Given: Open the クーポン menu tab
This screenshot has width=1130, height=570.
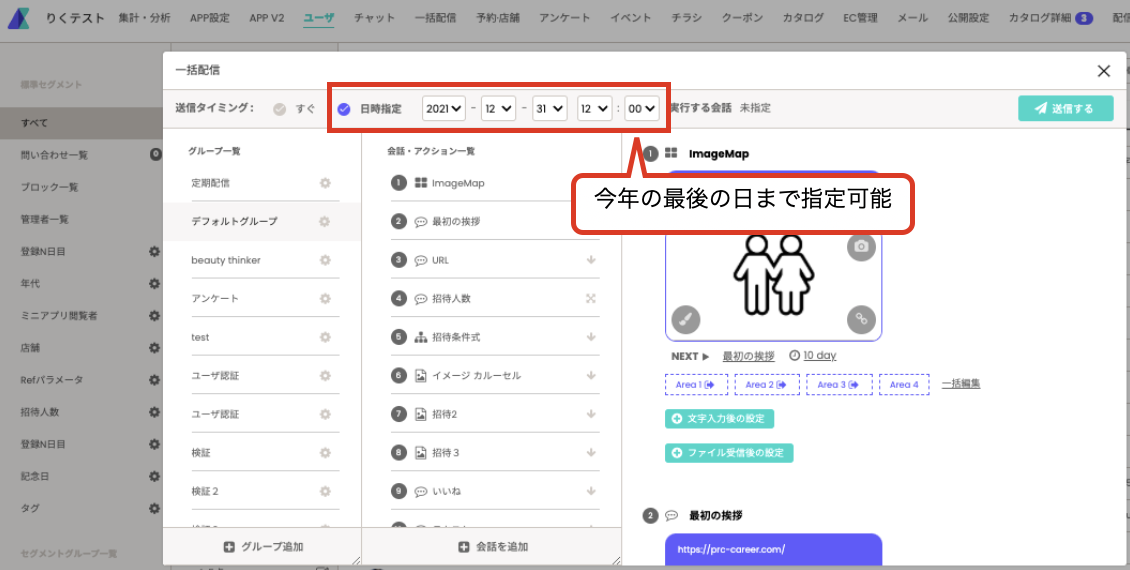Looking at the screenshot, I should click(x=742, y=18).
